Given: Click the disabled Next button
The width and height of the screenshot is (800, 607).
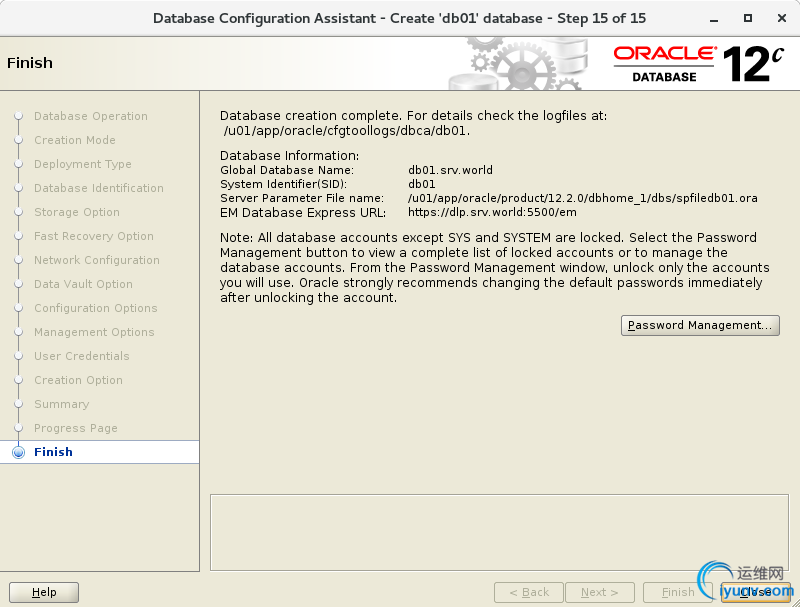Looking at the screenshot, I should pyautogui.click(x=599, y=592).
